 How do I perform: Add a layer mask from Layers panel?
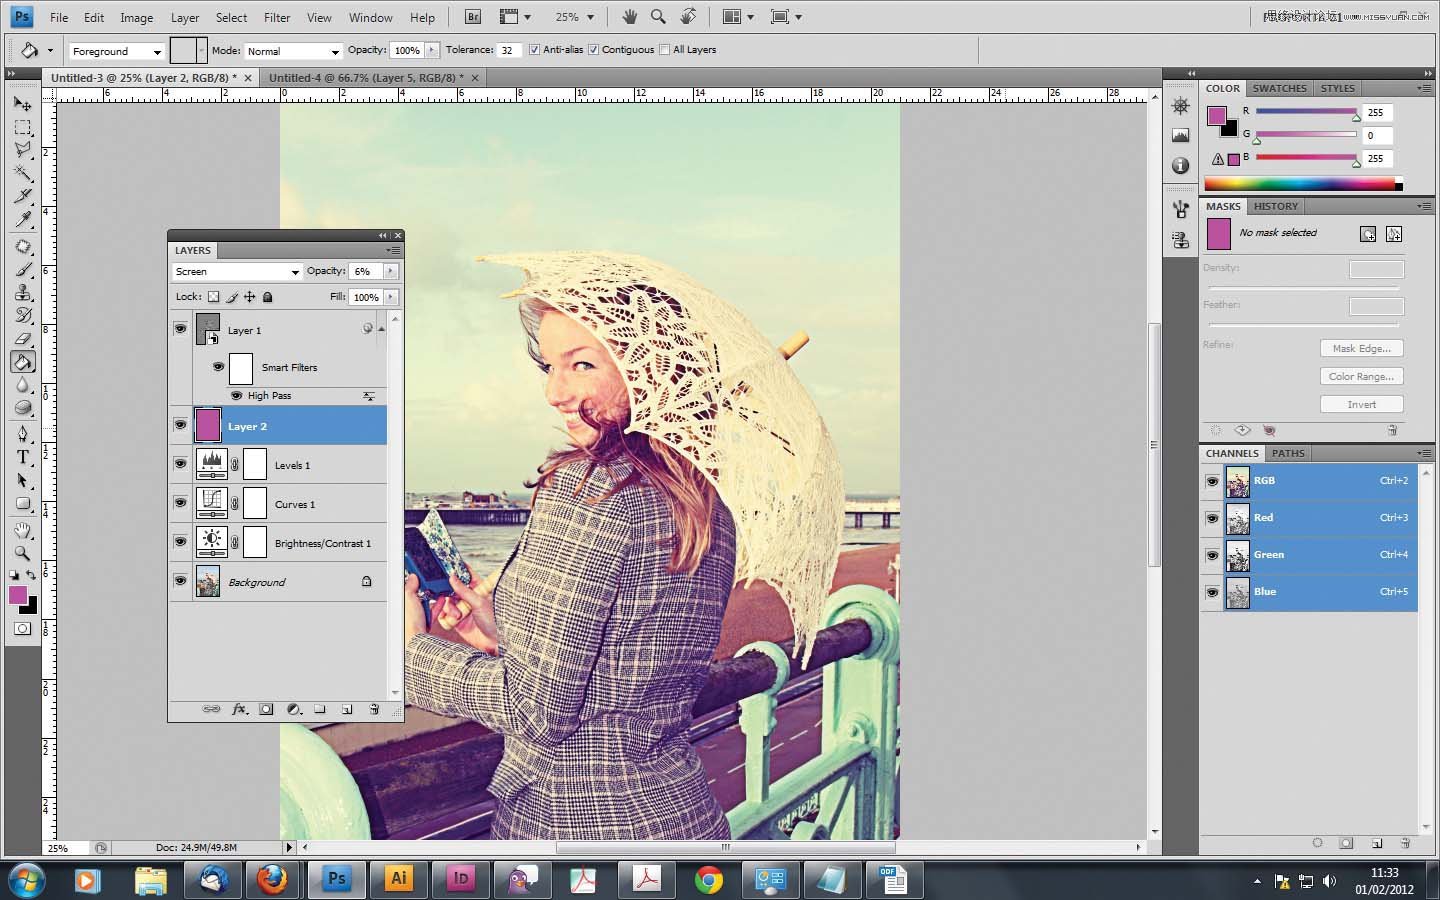click(266, 709)
